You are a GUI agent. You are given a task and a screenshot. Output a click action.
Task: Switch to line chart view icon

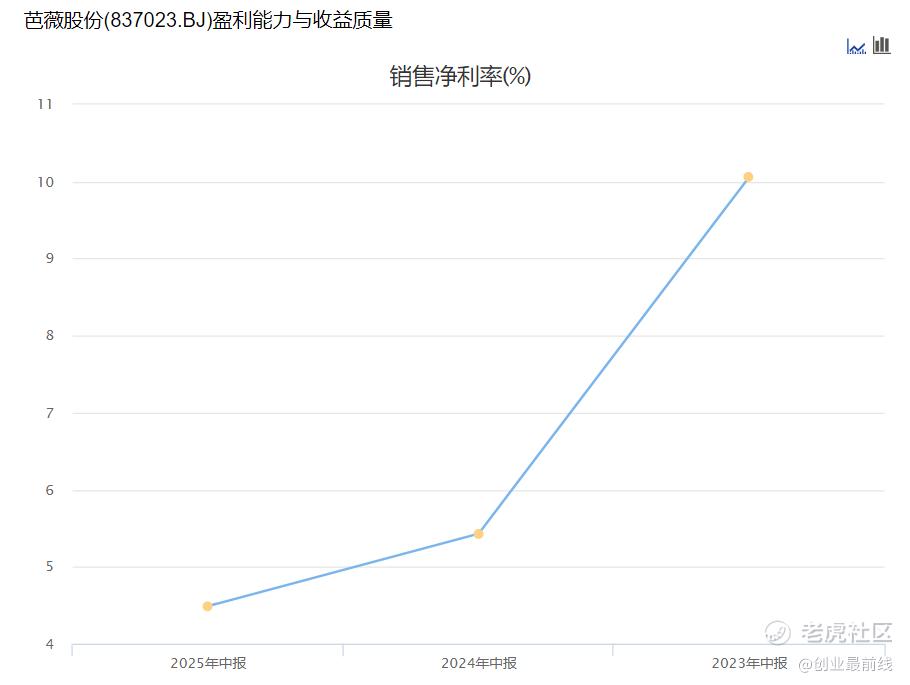(856, 46)
